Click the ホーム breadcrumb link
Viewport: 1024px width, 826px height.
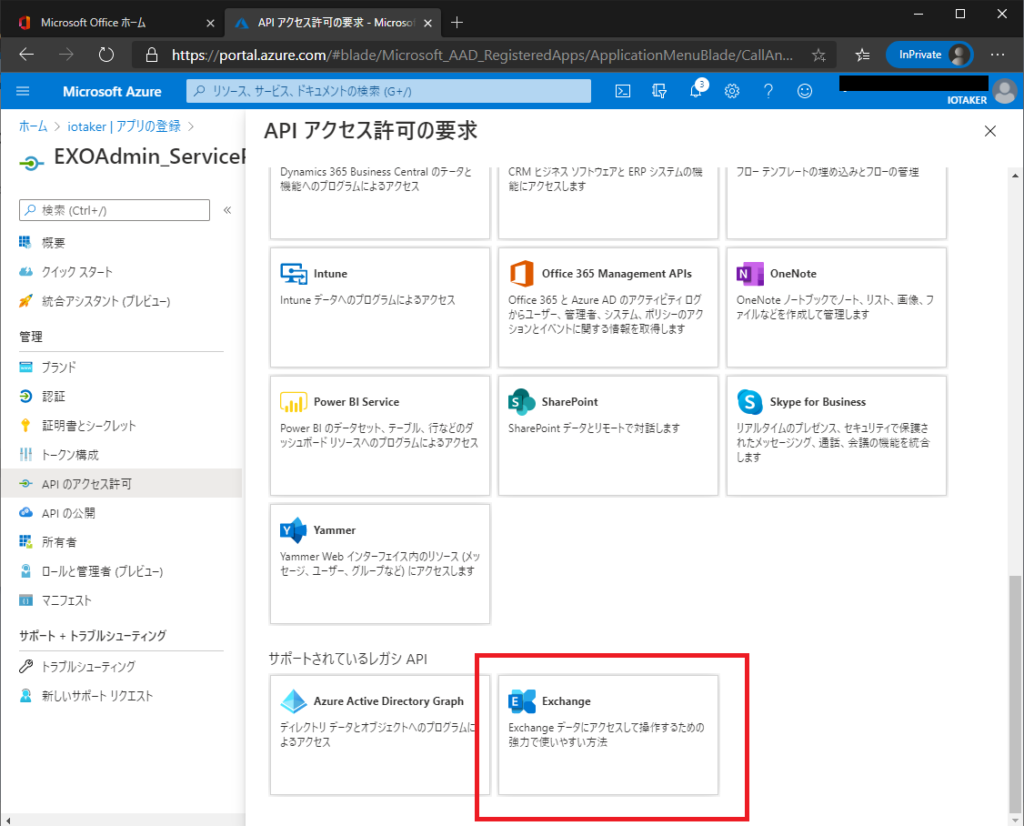point(33,126)
